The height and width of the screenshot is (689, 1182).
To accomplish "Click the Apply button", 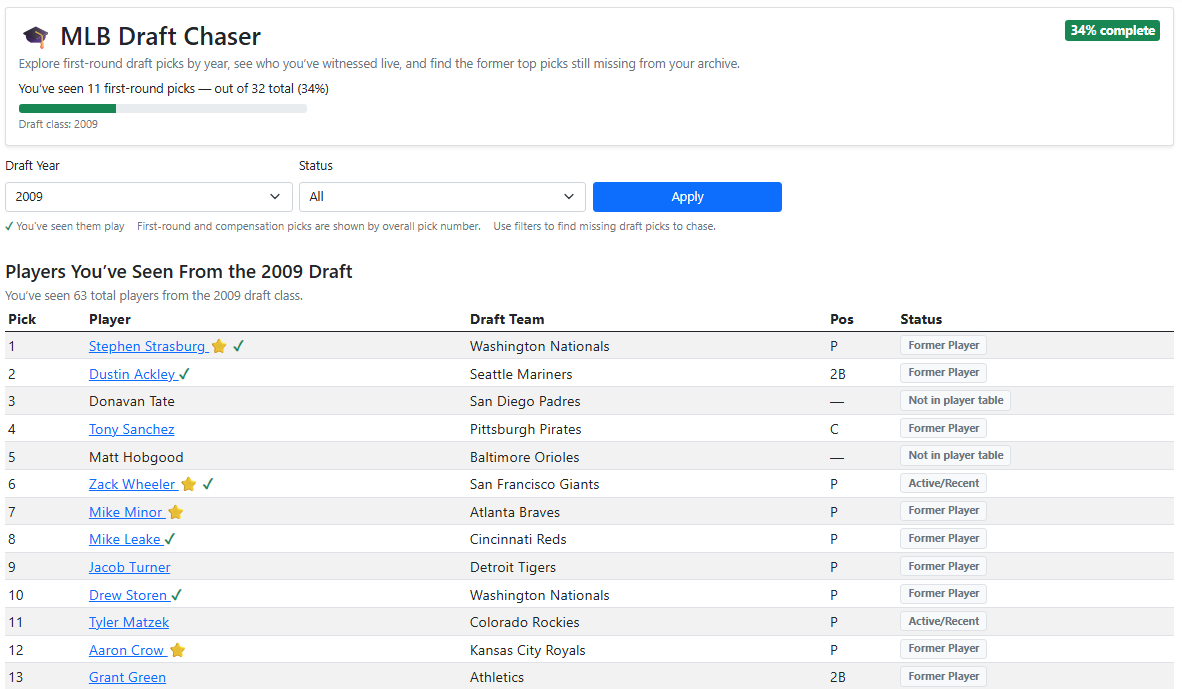I will point(687,197).
